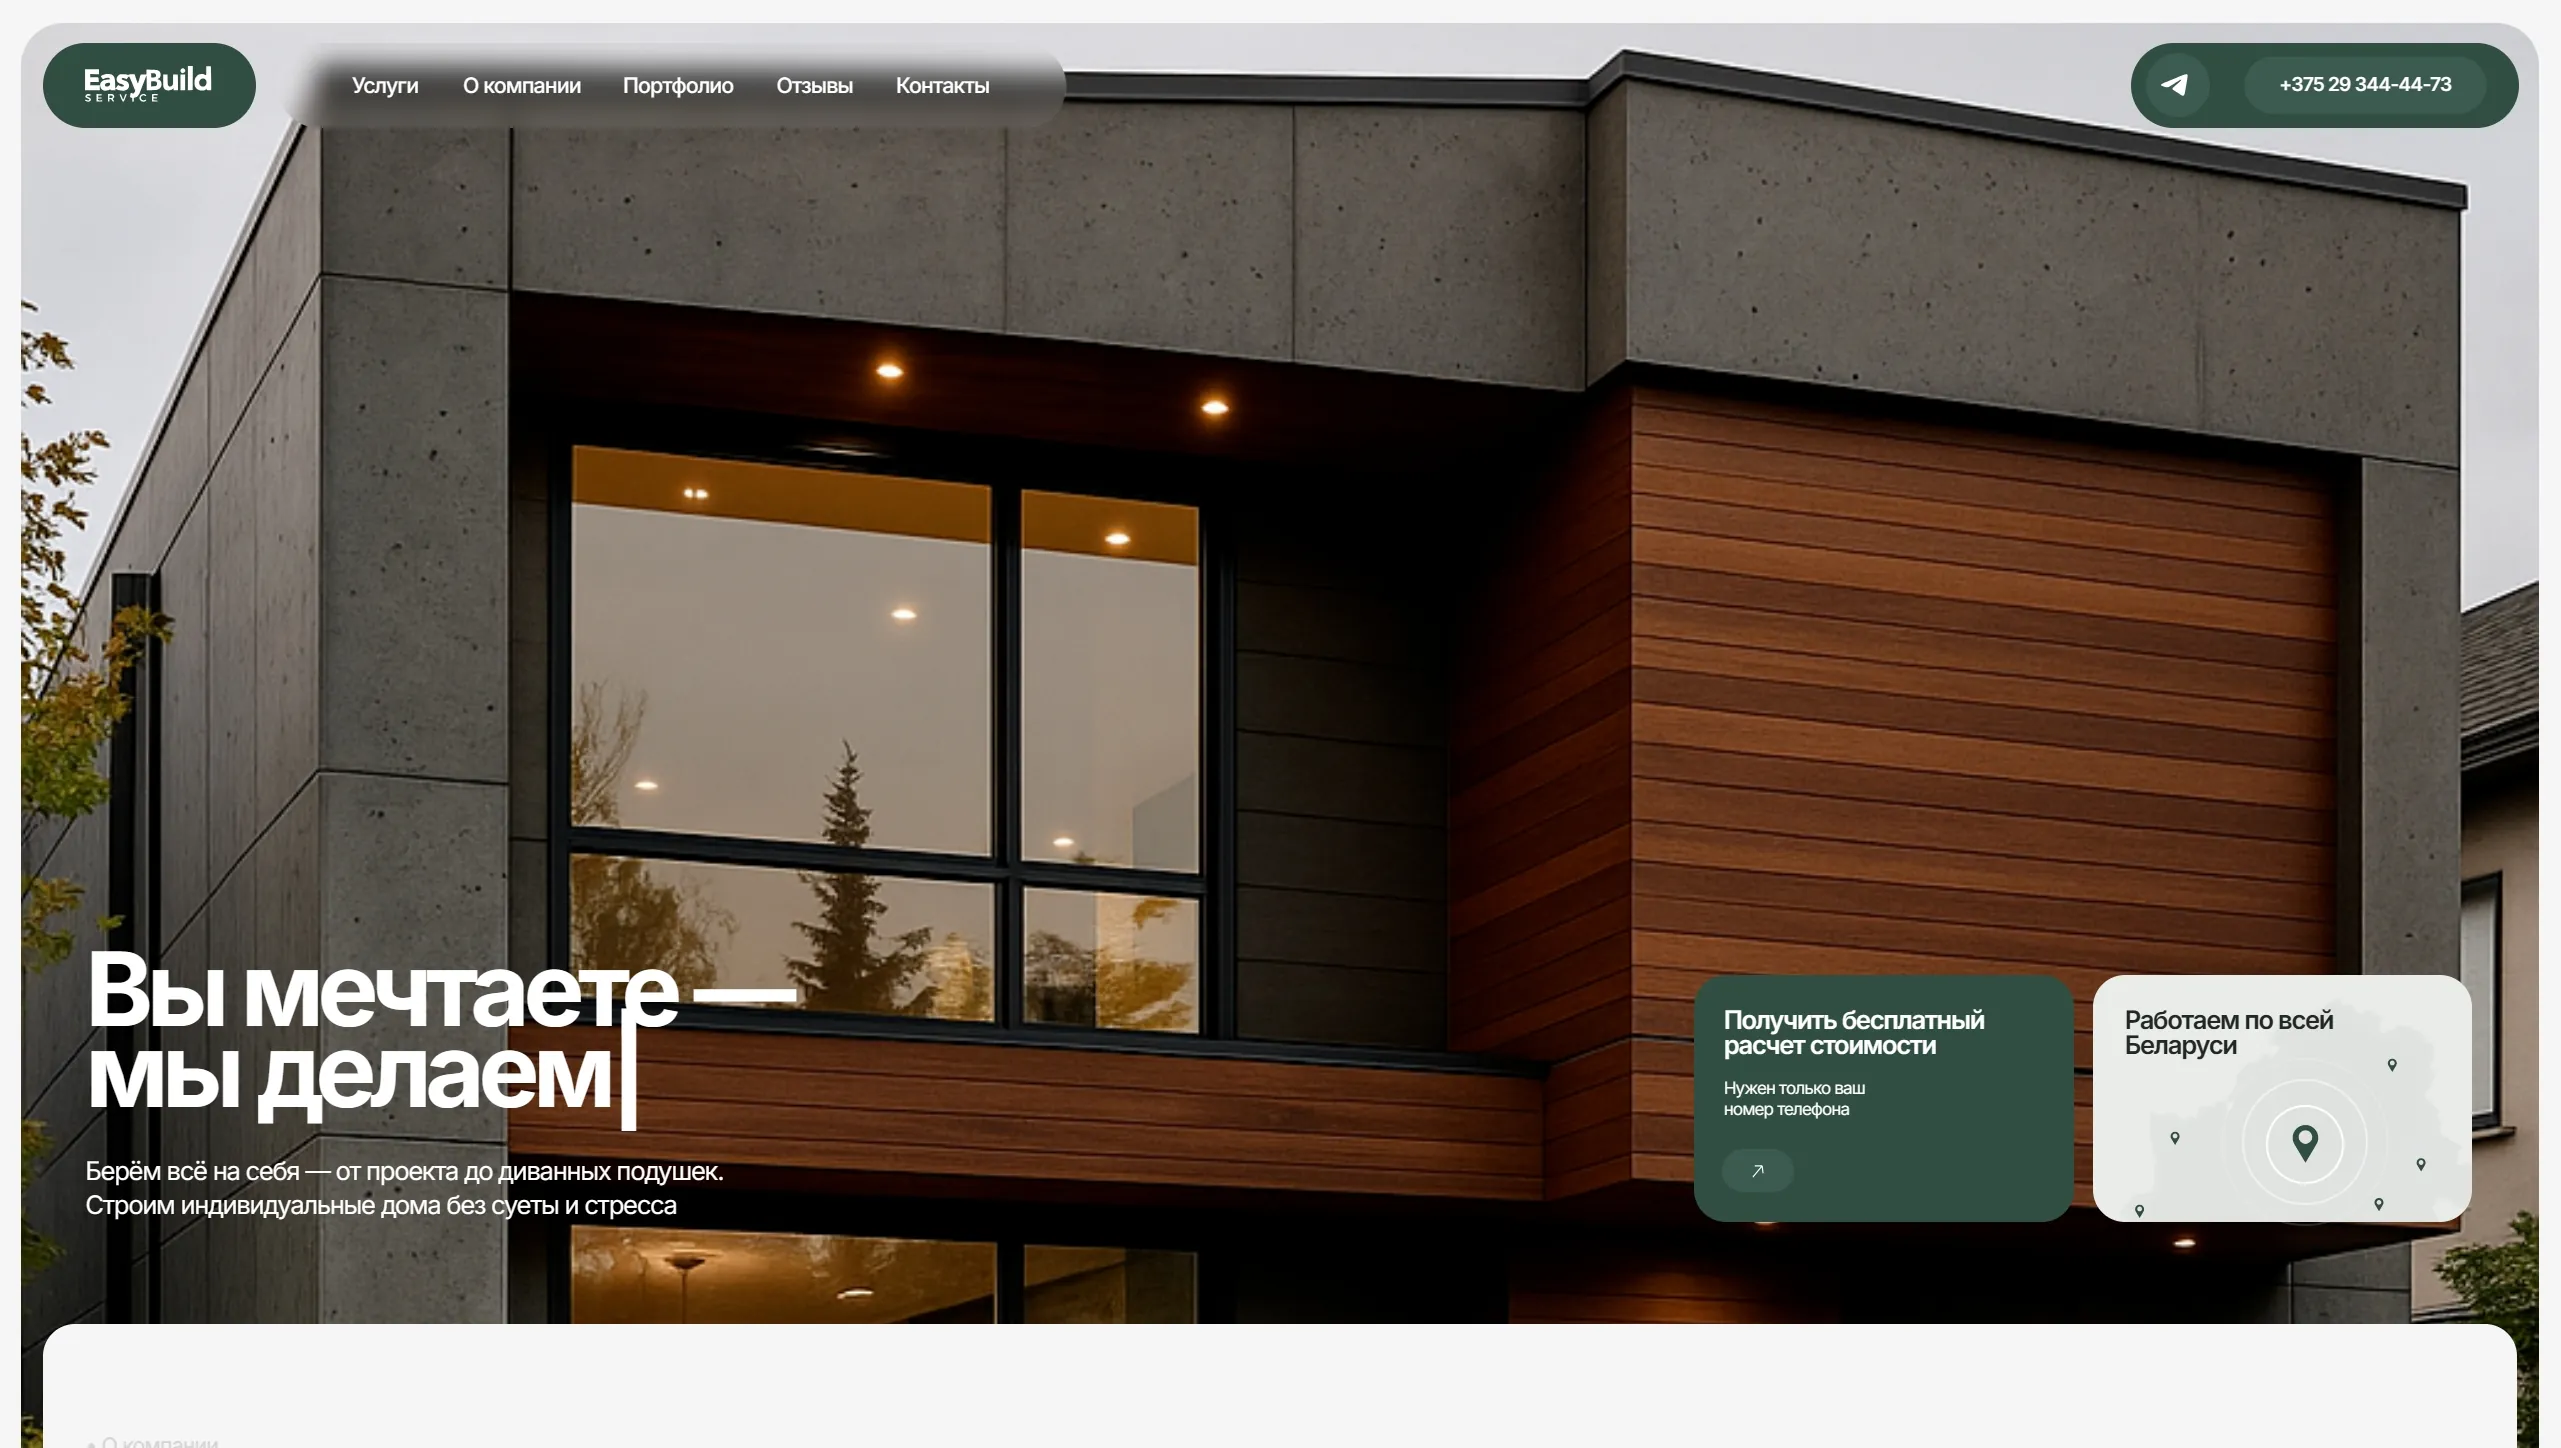Open the Telegram paper-plane icon

tap(2174, 85)
